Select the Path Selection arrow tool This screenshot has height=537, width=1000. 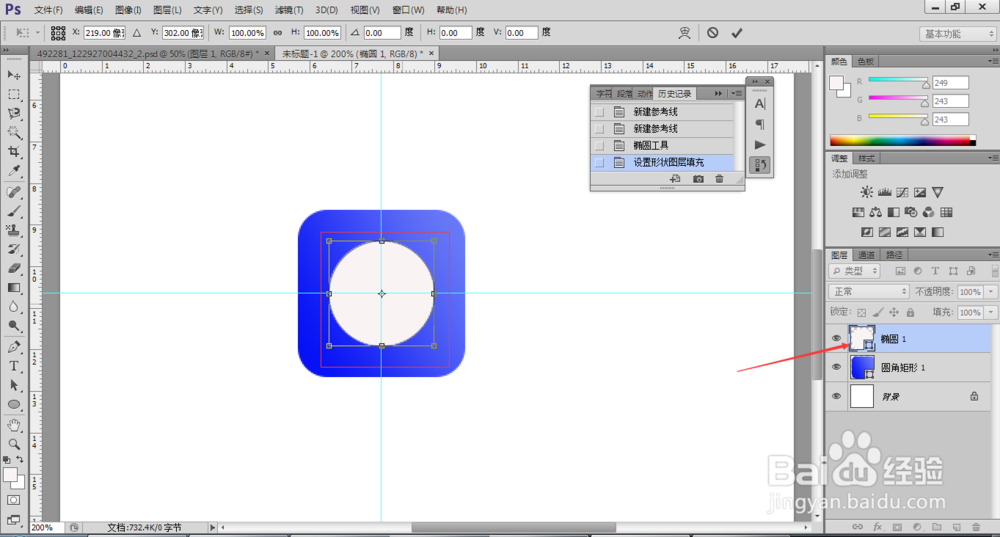[x=13, y=385]
